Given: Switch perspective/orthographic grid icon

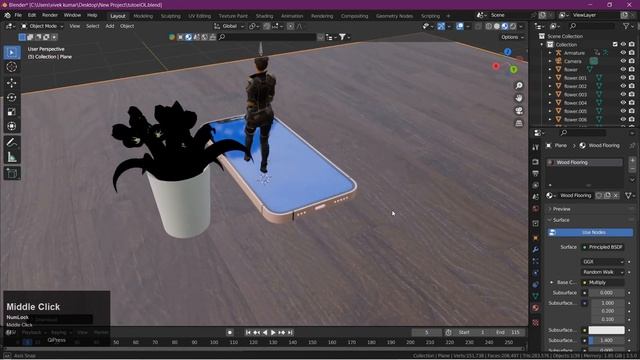Looking at the screenshot, I should pos(519,123).
